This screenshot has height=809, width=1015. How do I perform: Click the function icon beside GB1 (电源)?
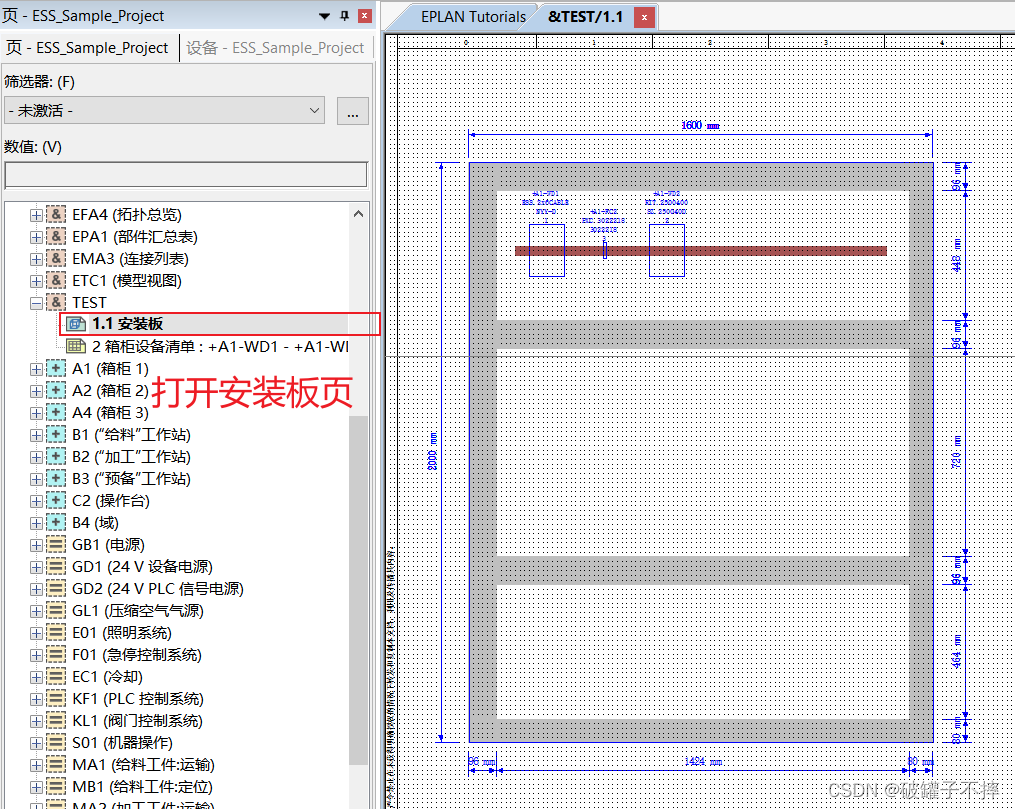tap(57, 545)
